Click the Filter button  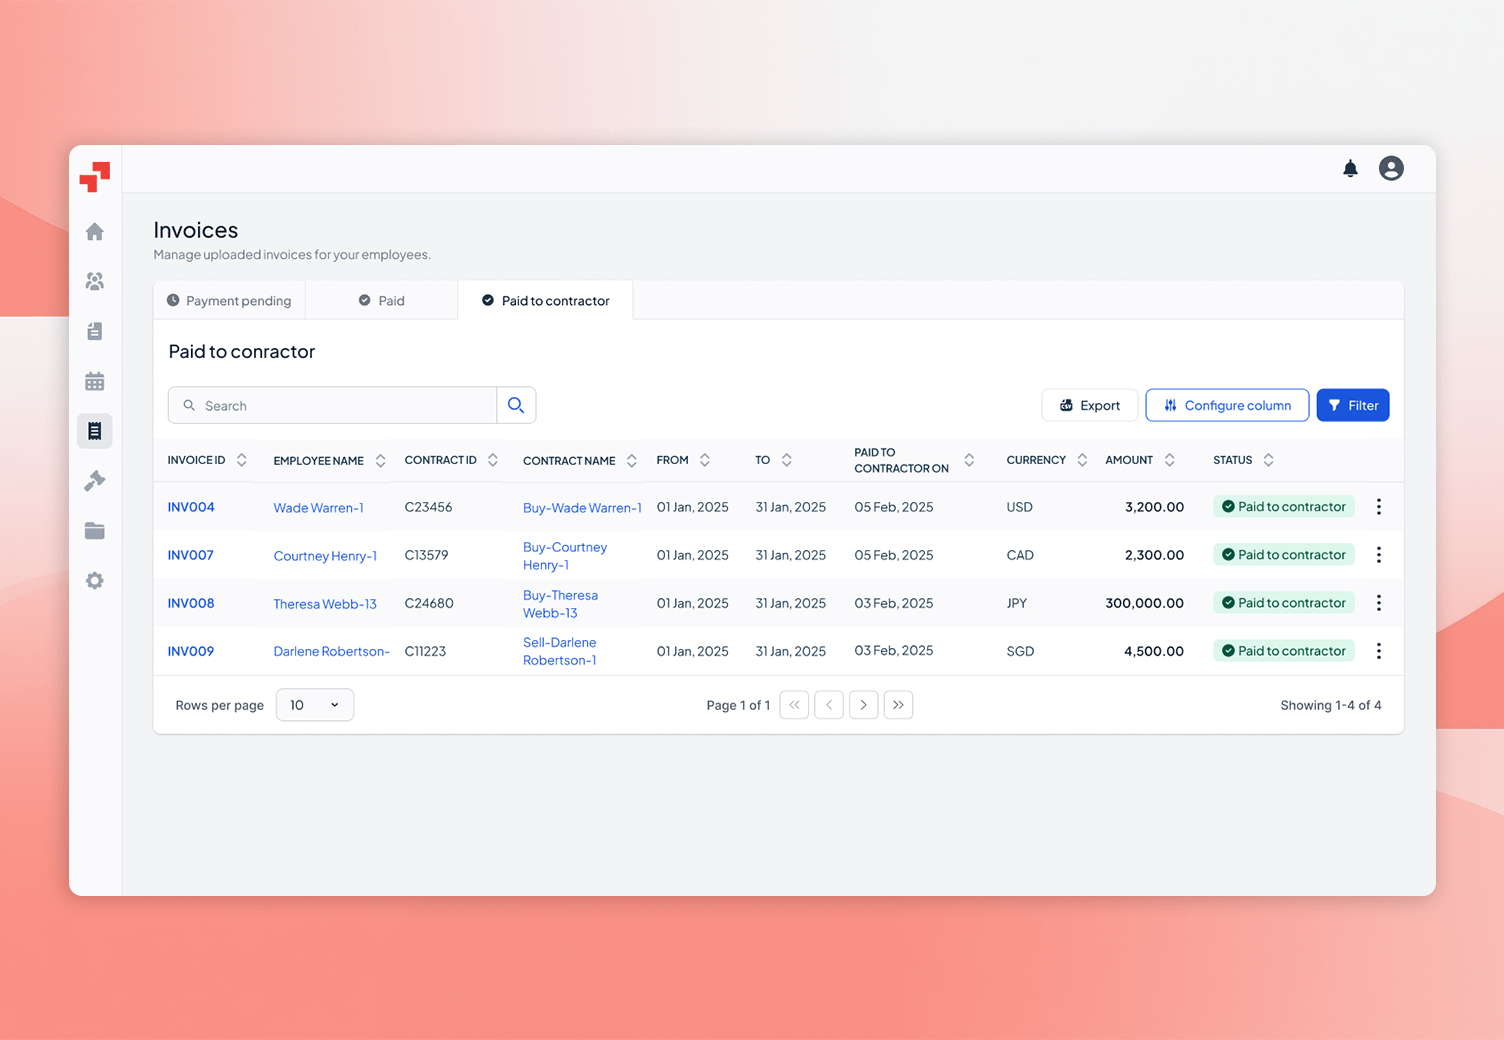coord(1353,405)
